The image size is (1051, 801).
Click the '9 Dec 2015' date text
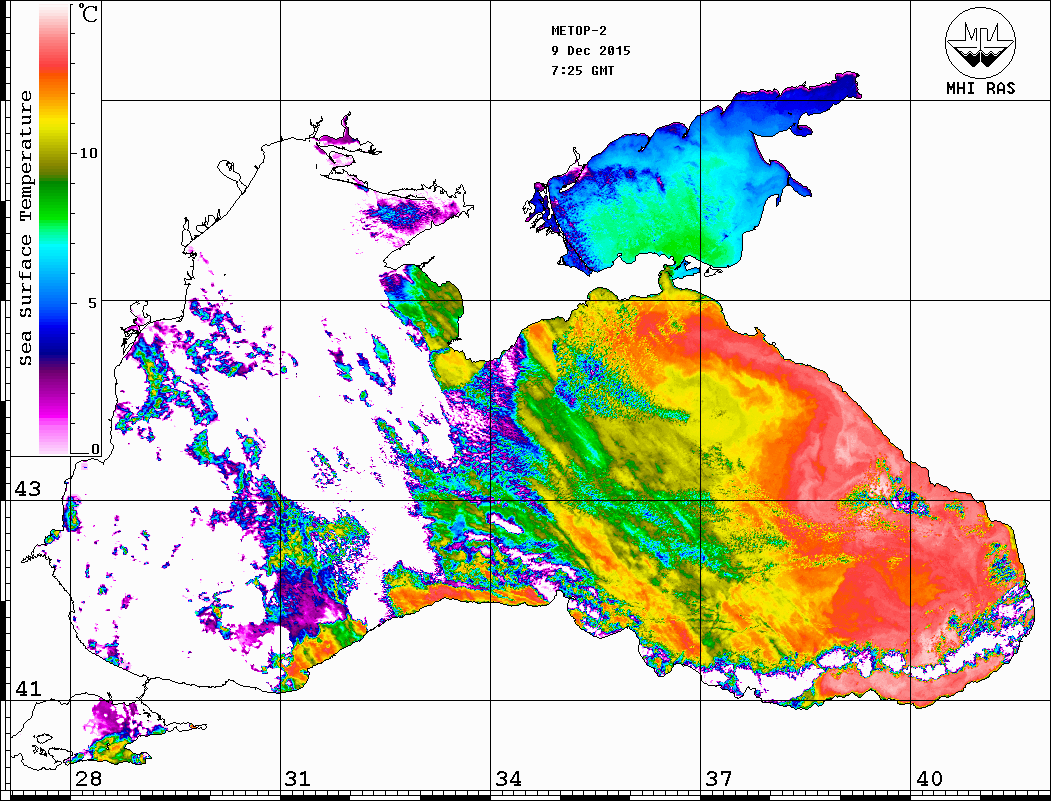591,51
